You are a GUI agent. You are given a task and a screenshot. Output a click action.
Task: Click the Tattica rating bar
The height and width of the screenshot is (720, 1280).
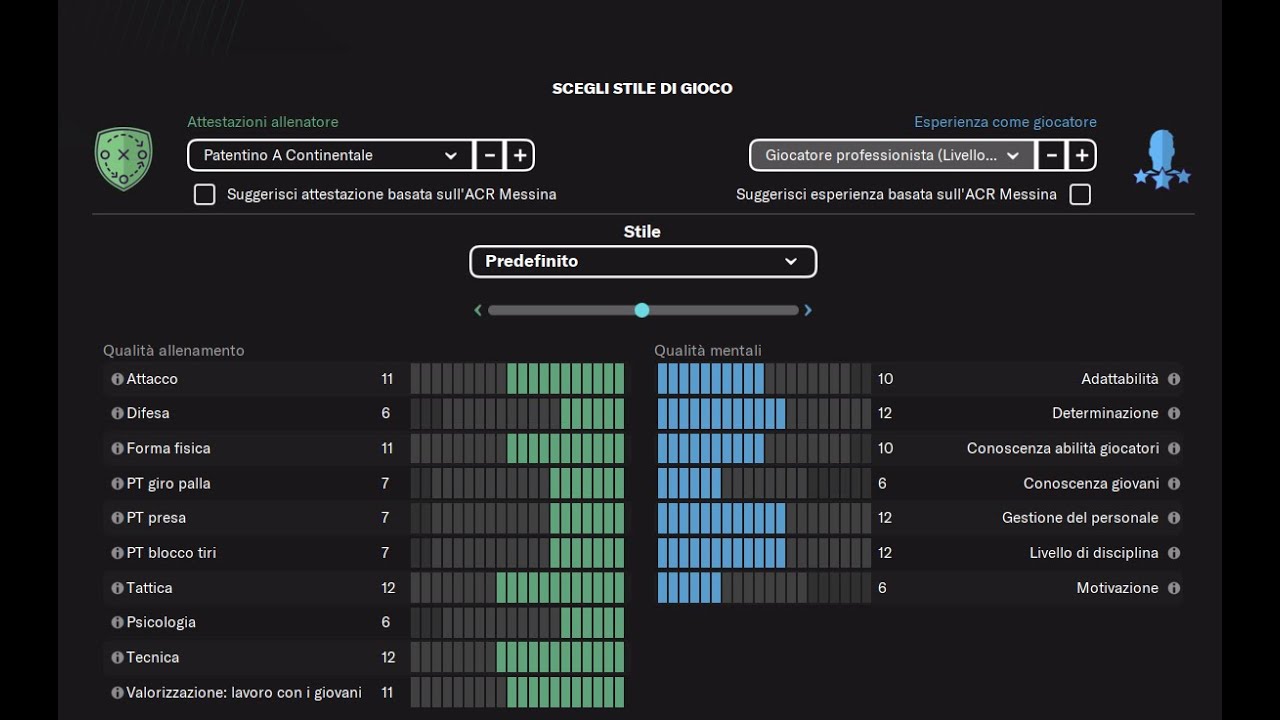point(517,588)
